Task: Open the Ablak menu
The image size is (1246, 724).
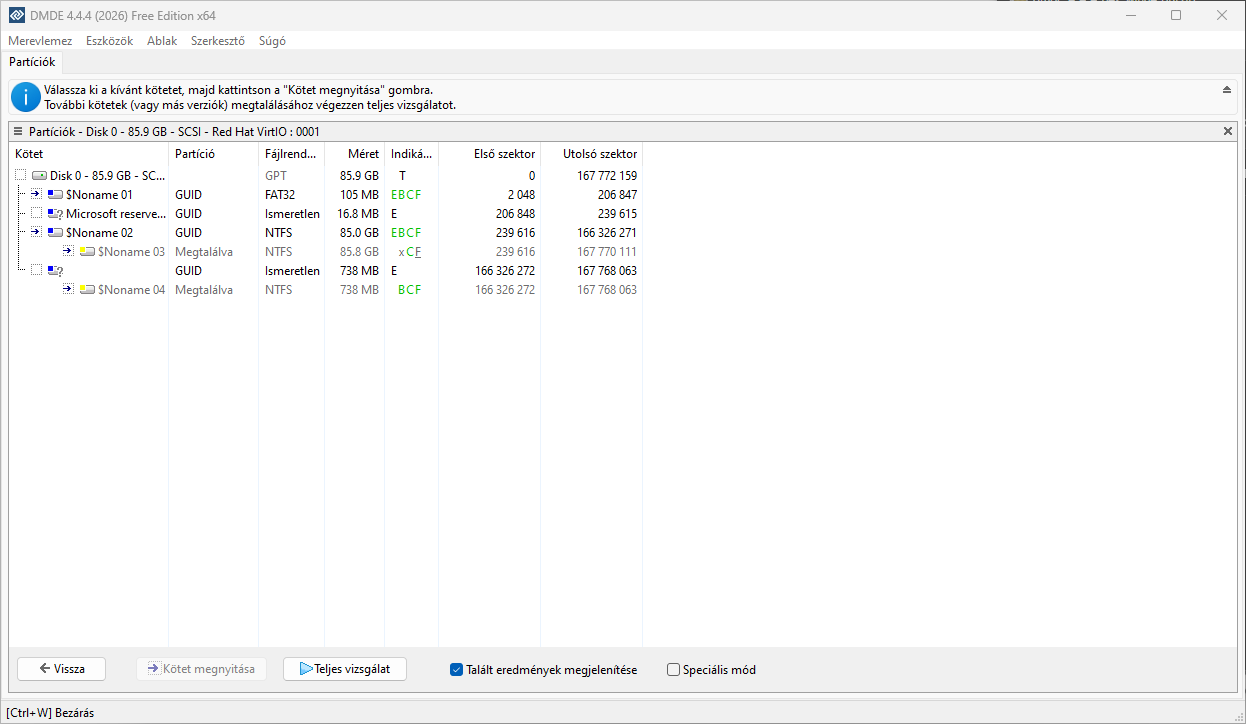Action: click(162, 41)
